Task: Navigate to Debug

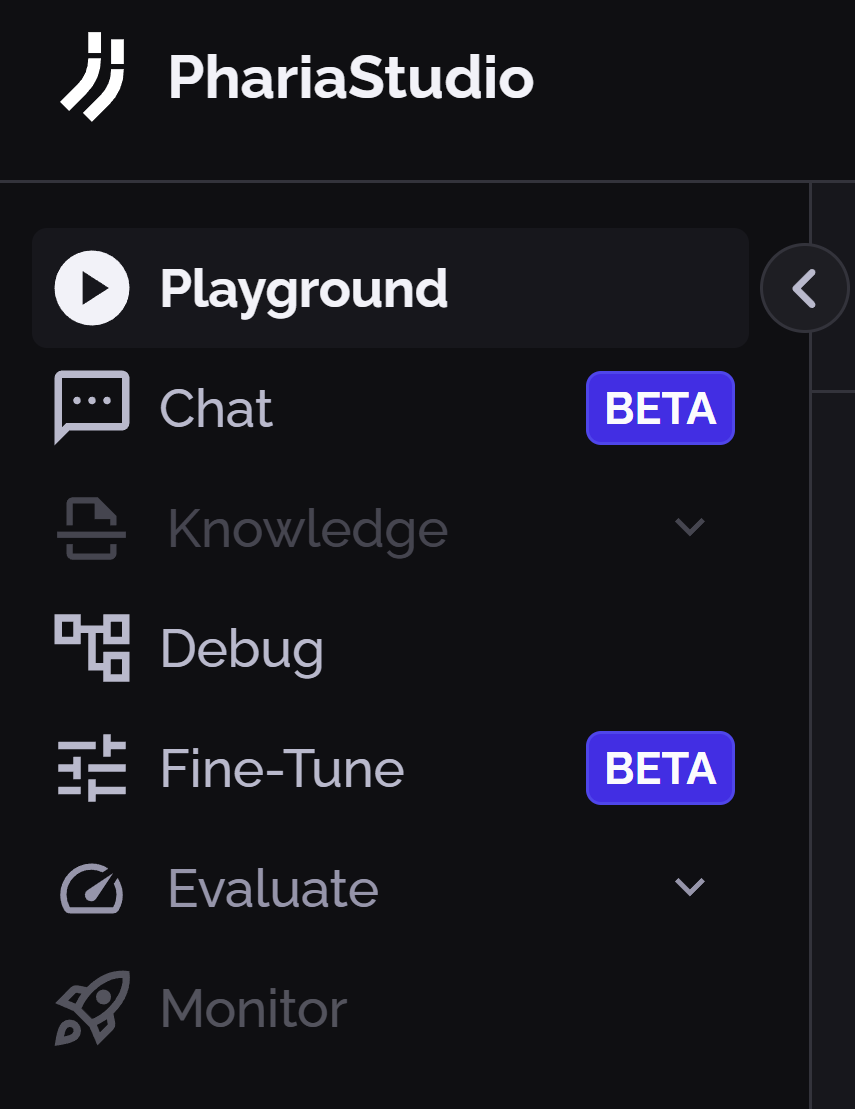Action: (x=242, y=648)
